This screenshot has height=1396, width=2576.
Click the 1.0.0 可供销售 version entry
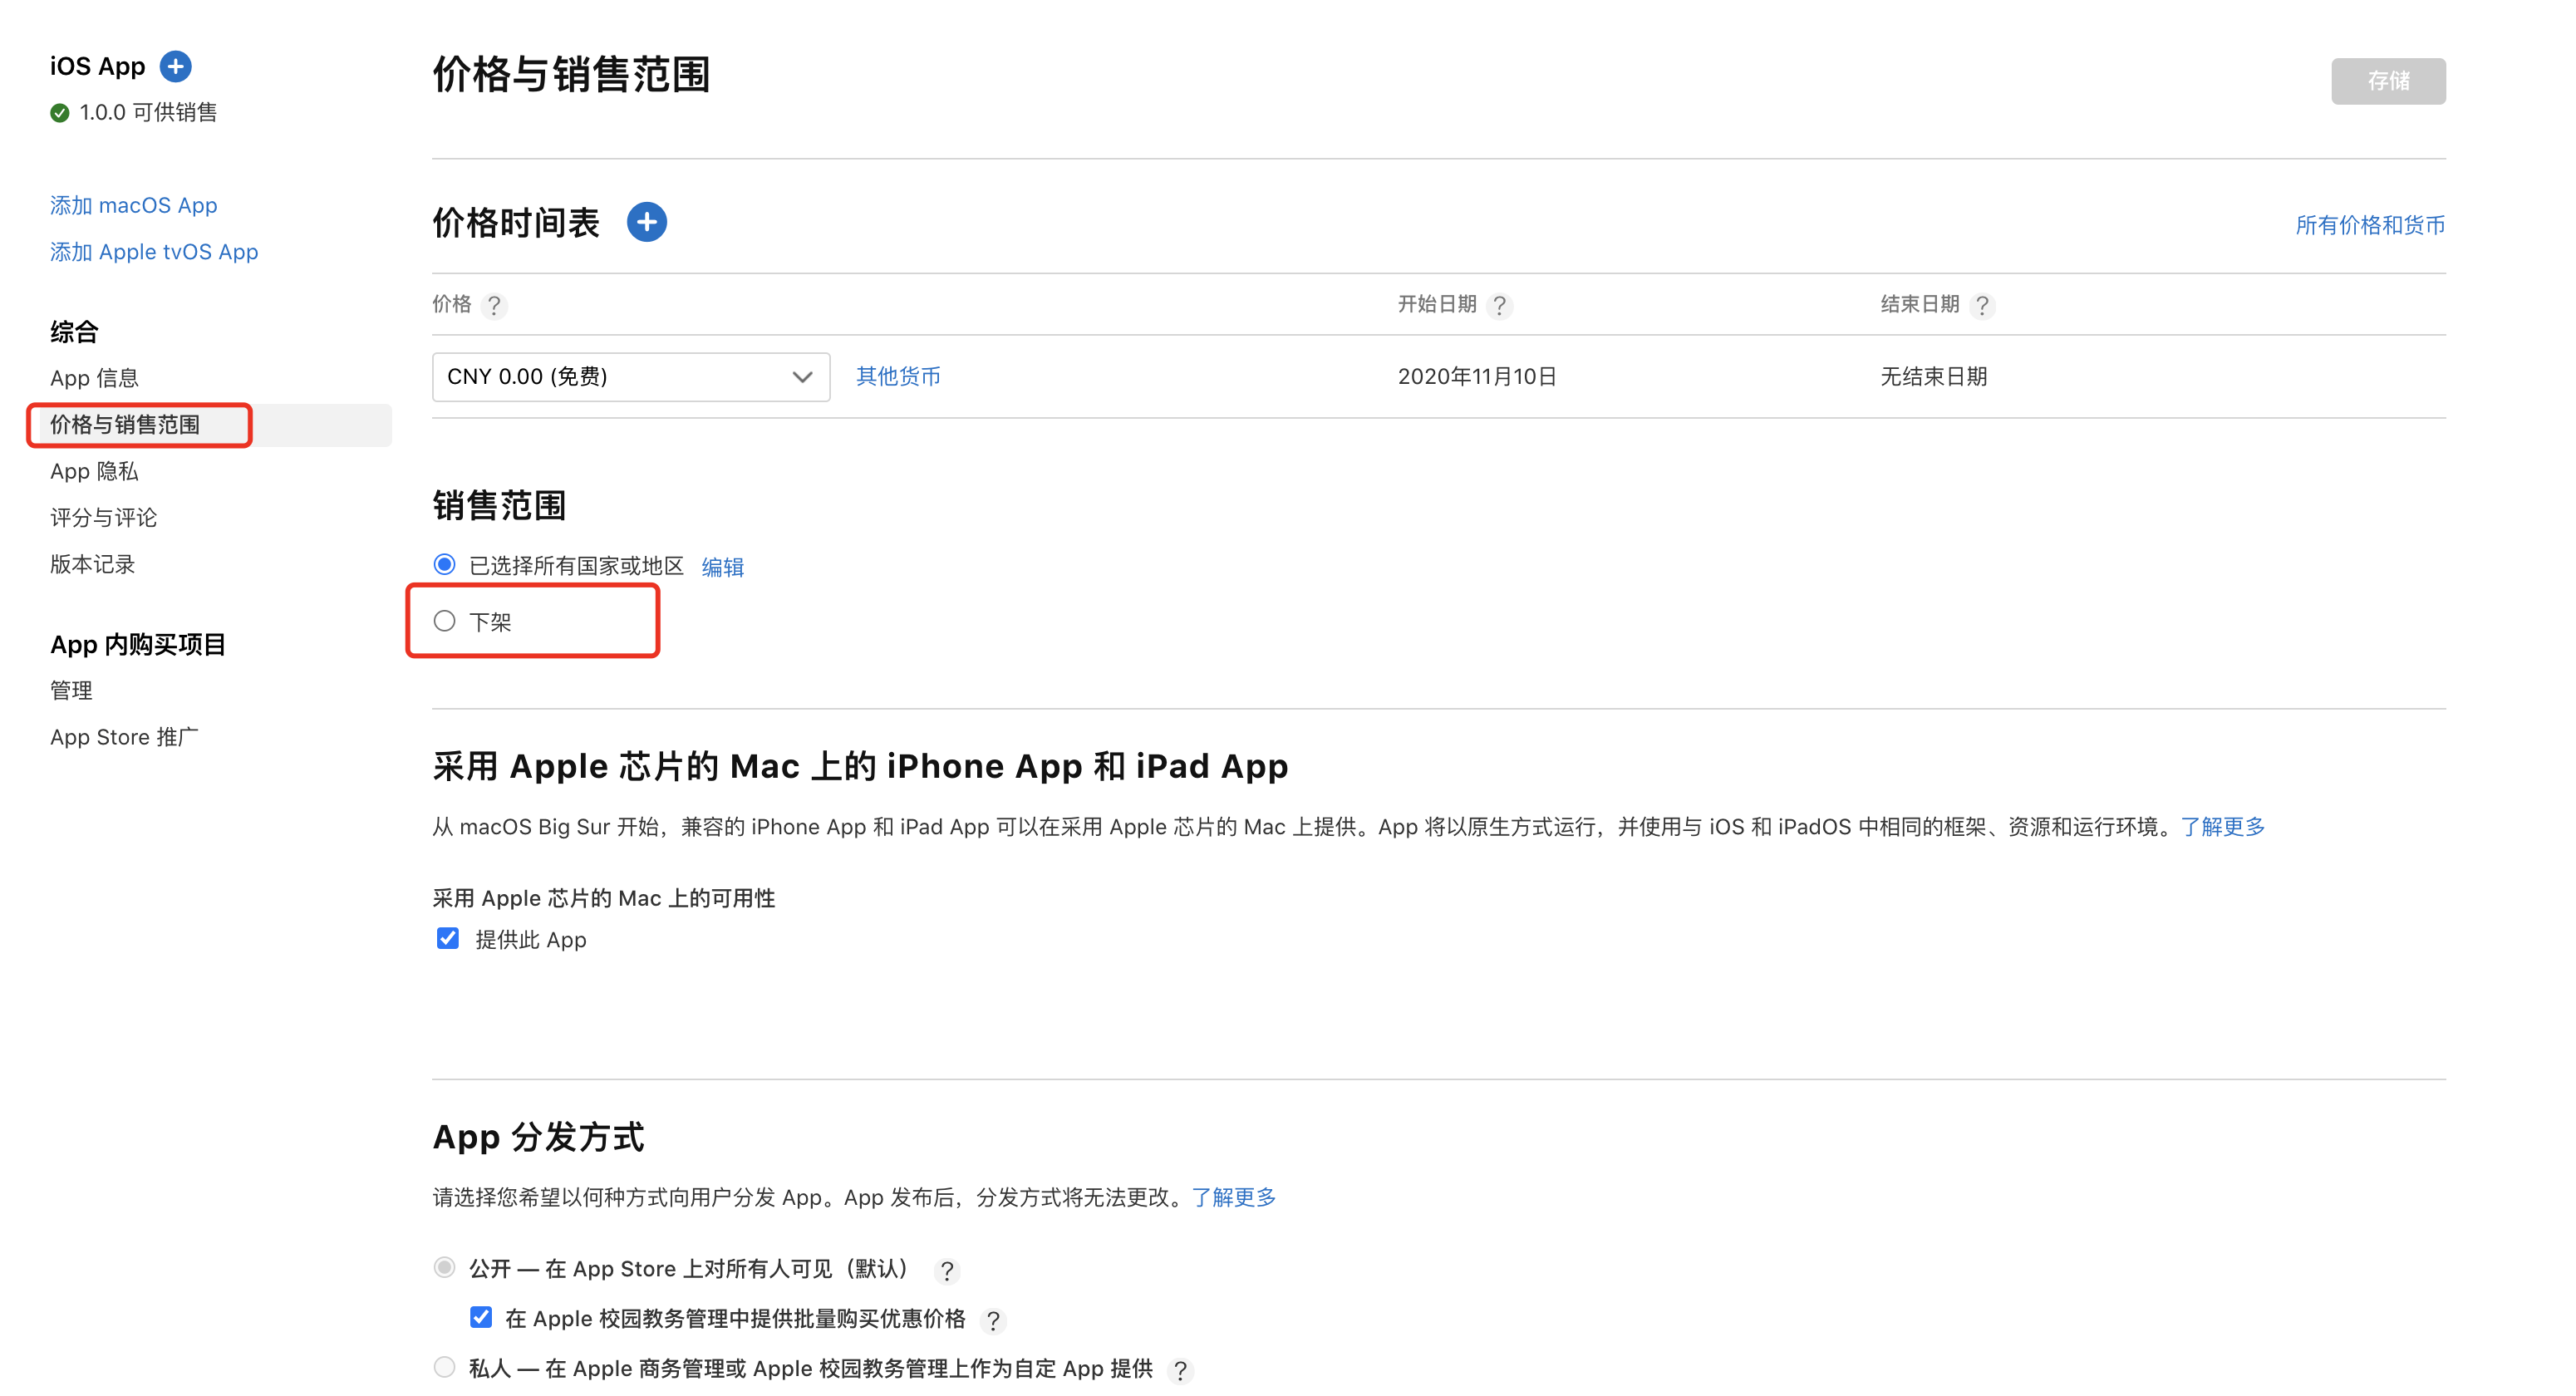[x=134, y=112]
